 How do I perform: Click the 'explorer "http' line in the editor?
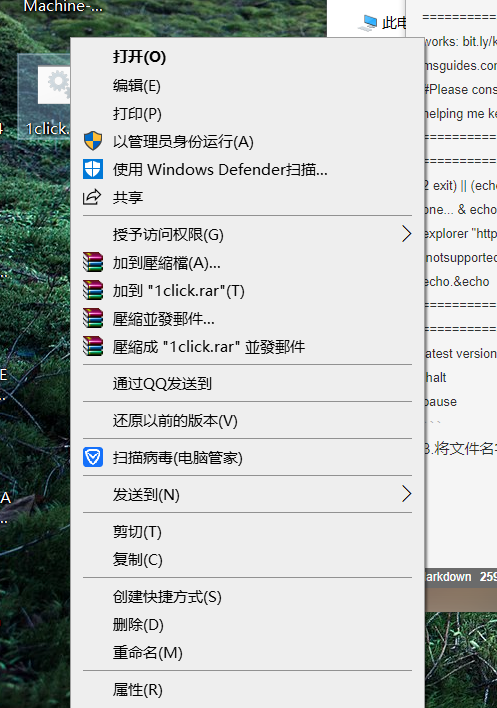[x=460, y=233]
